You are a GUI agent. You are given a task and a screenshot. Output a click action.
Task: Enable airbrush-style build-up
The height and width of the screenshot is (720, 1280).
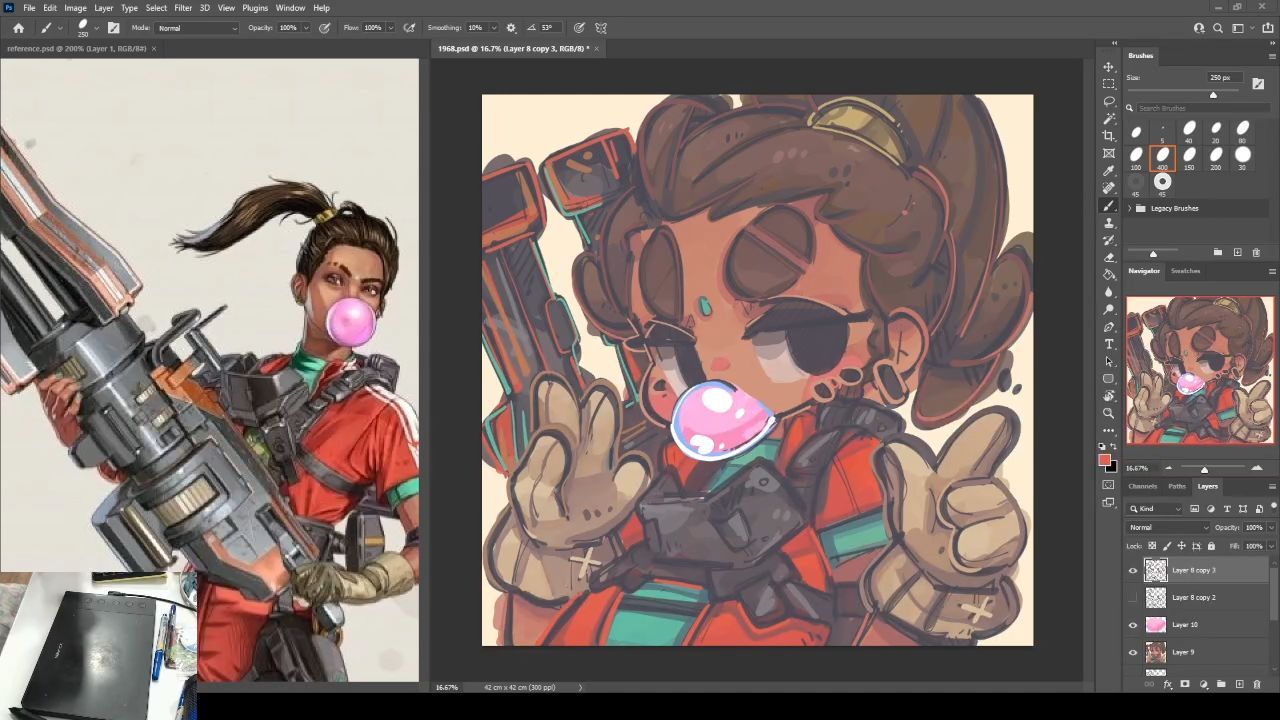click(409, 28)
